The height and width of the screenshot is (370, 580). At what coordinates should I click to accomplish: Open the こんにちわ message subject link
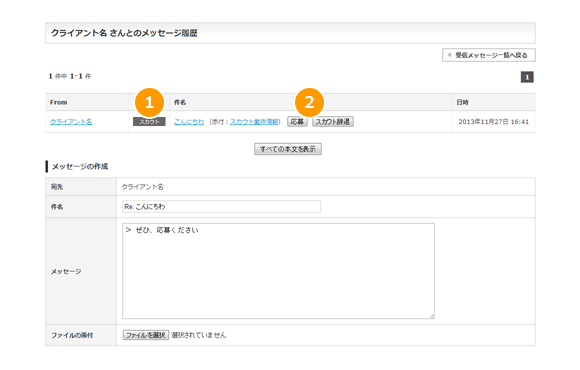tap(189, 122)
